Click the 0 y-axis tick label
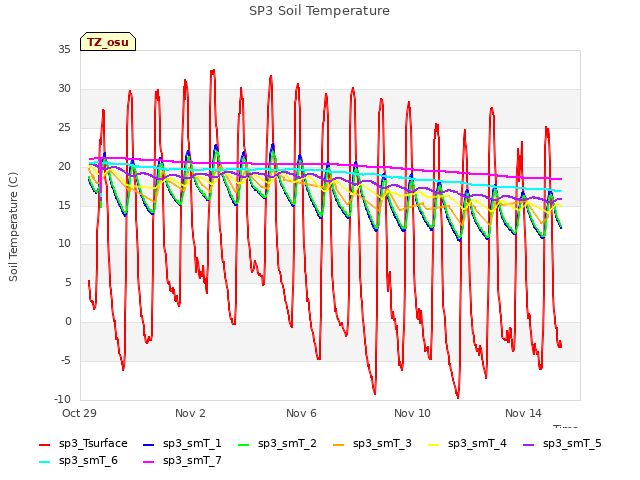This screenshot has width=640, height=480. 68,322
